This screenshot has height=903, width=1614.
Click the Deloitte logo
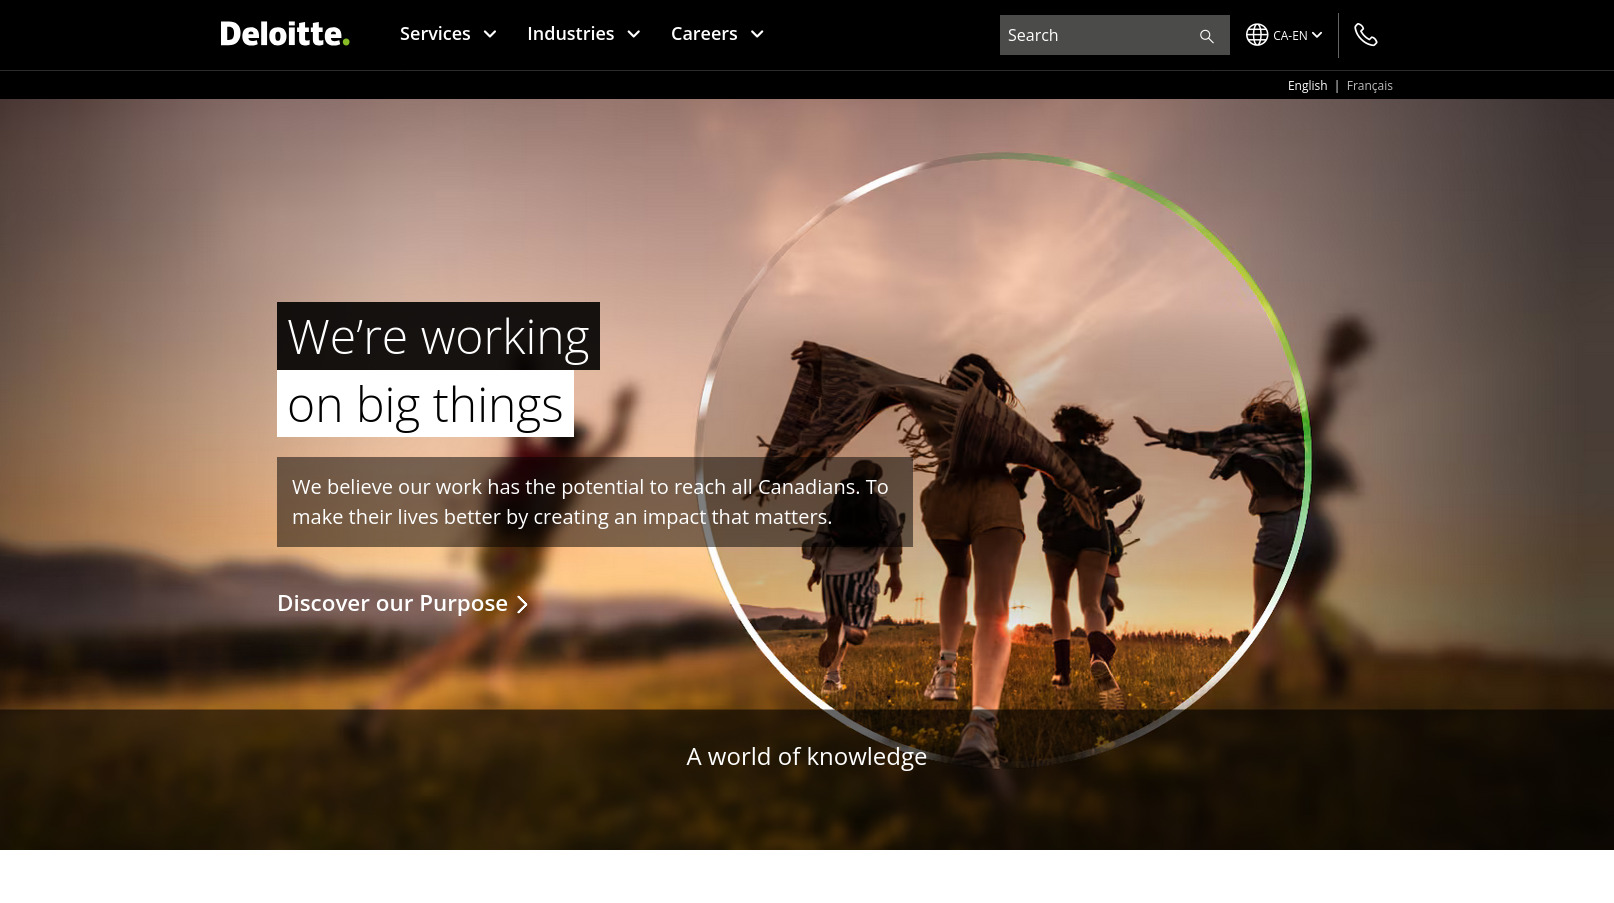(285, 34)
